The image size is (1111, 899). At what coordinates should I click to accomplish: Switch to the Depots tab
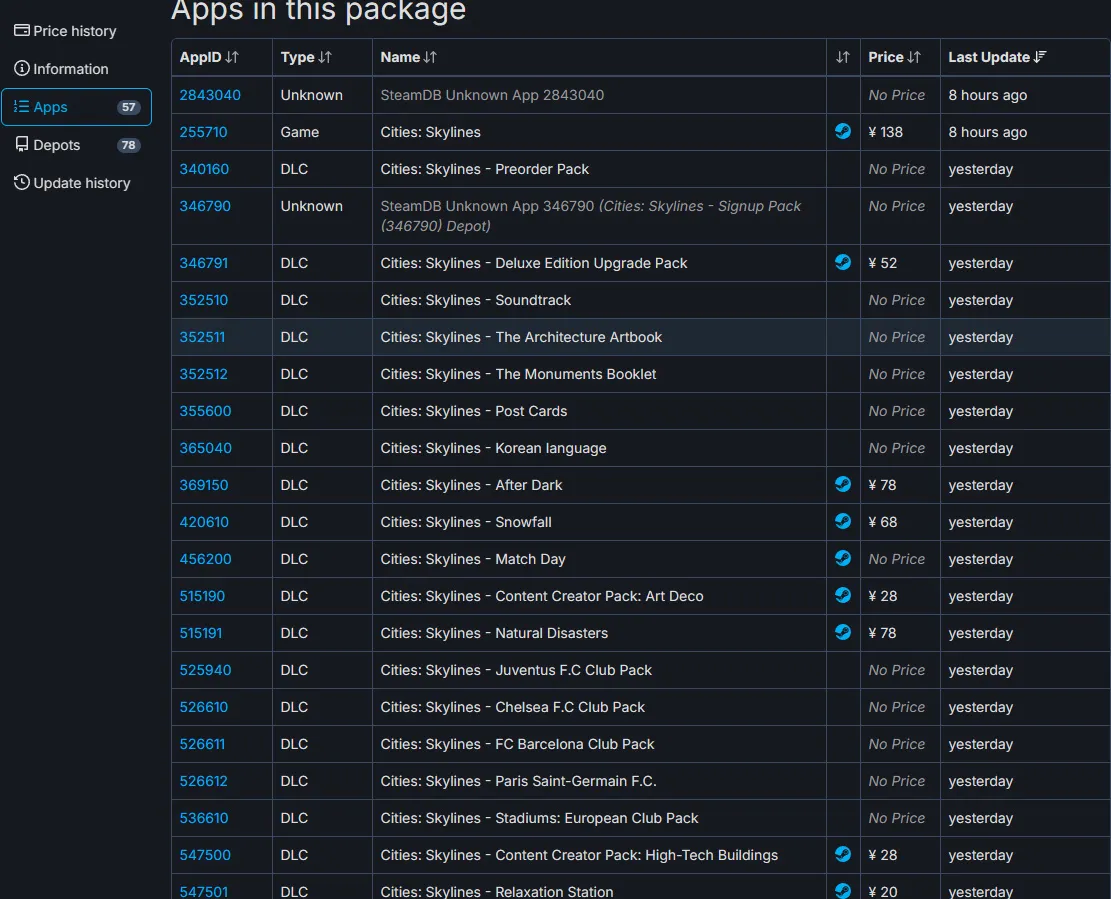[77, 145]
